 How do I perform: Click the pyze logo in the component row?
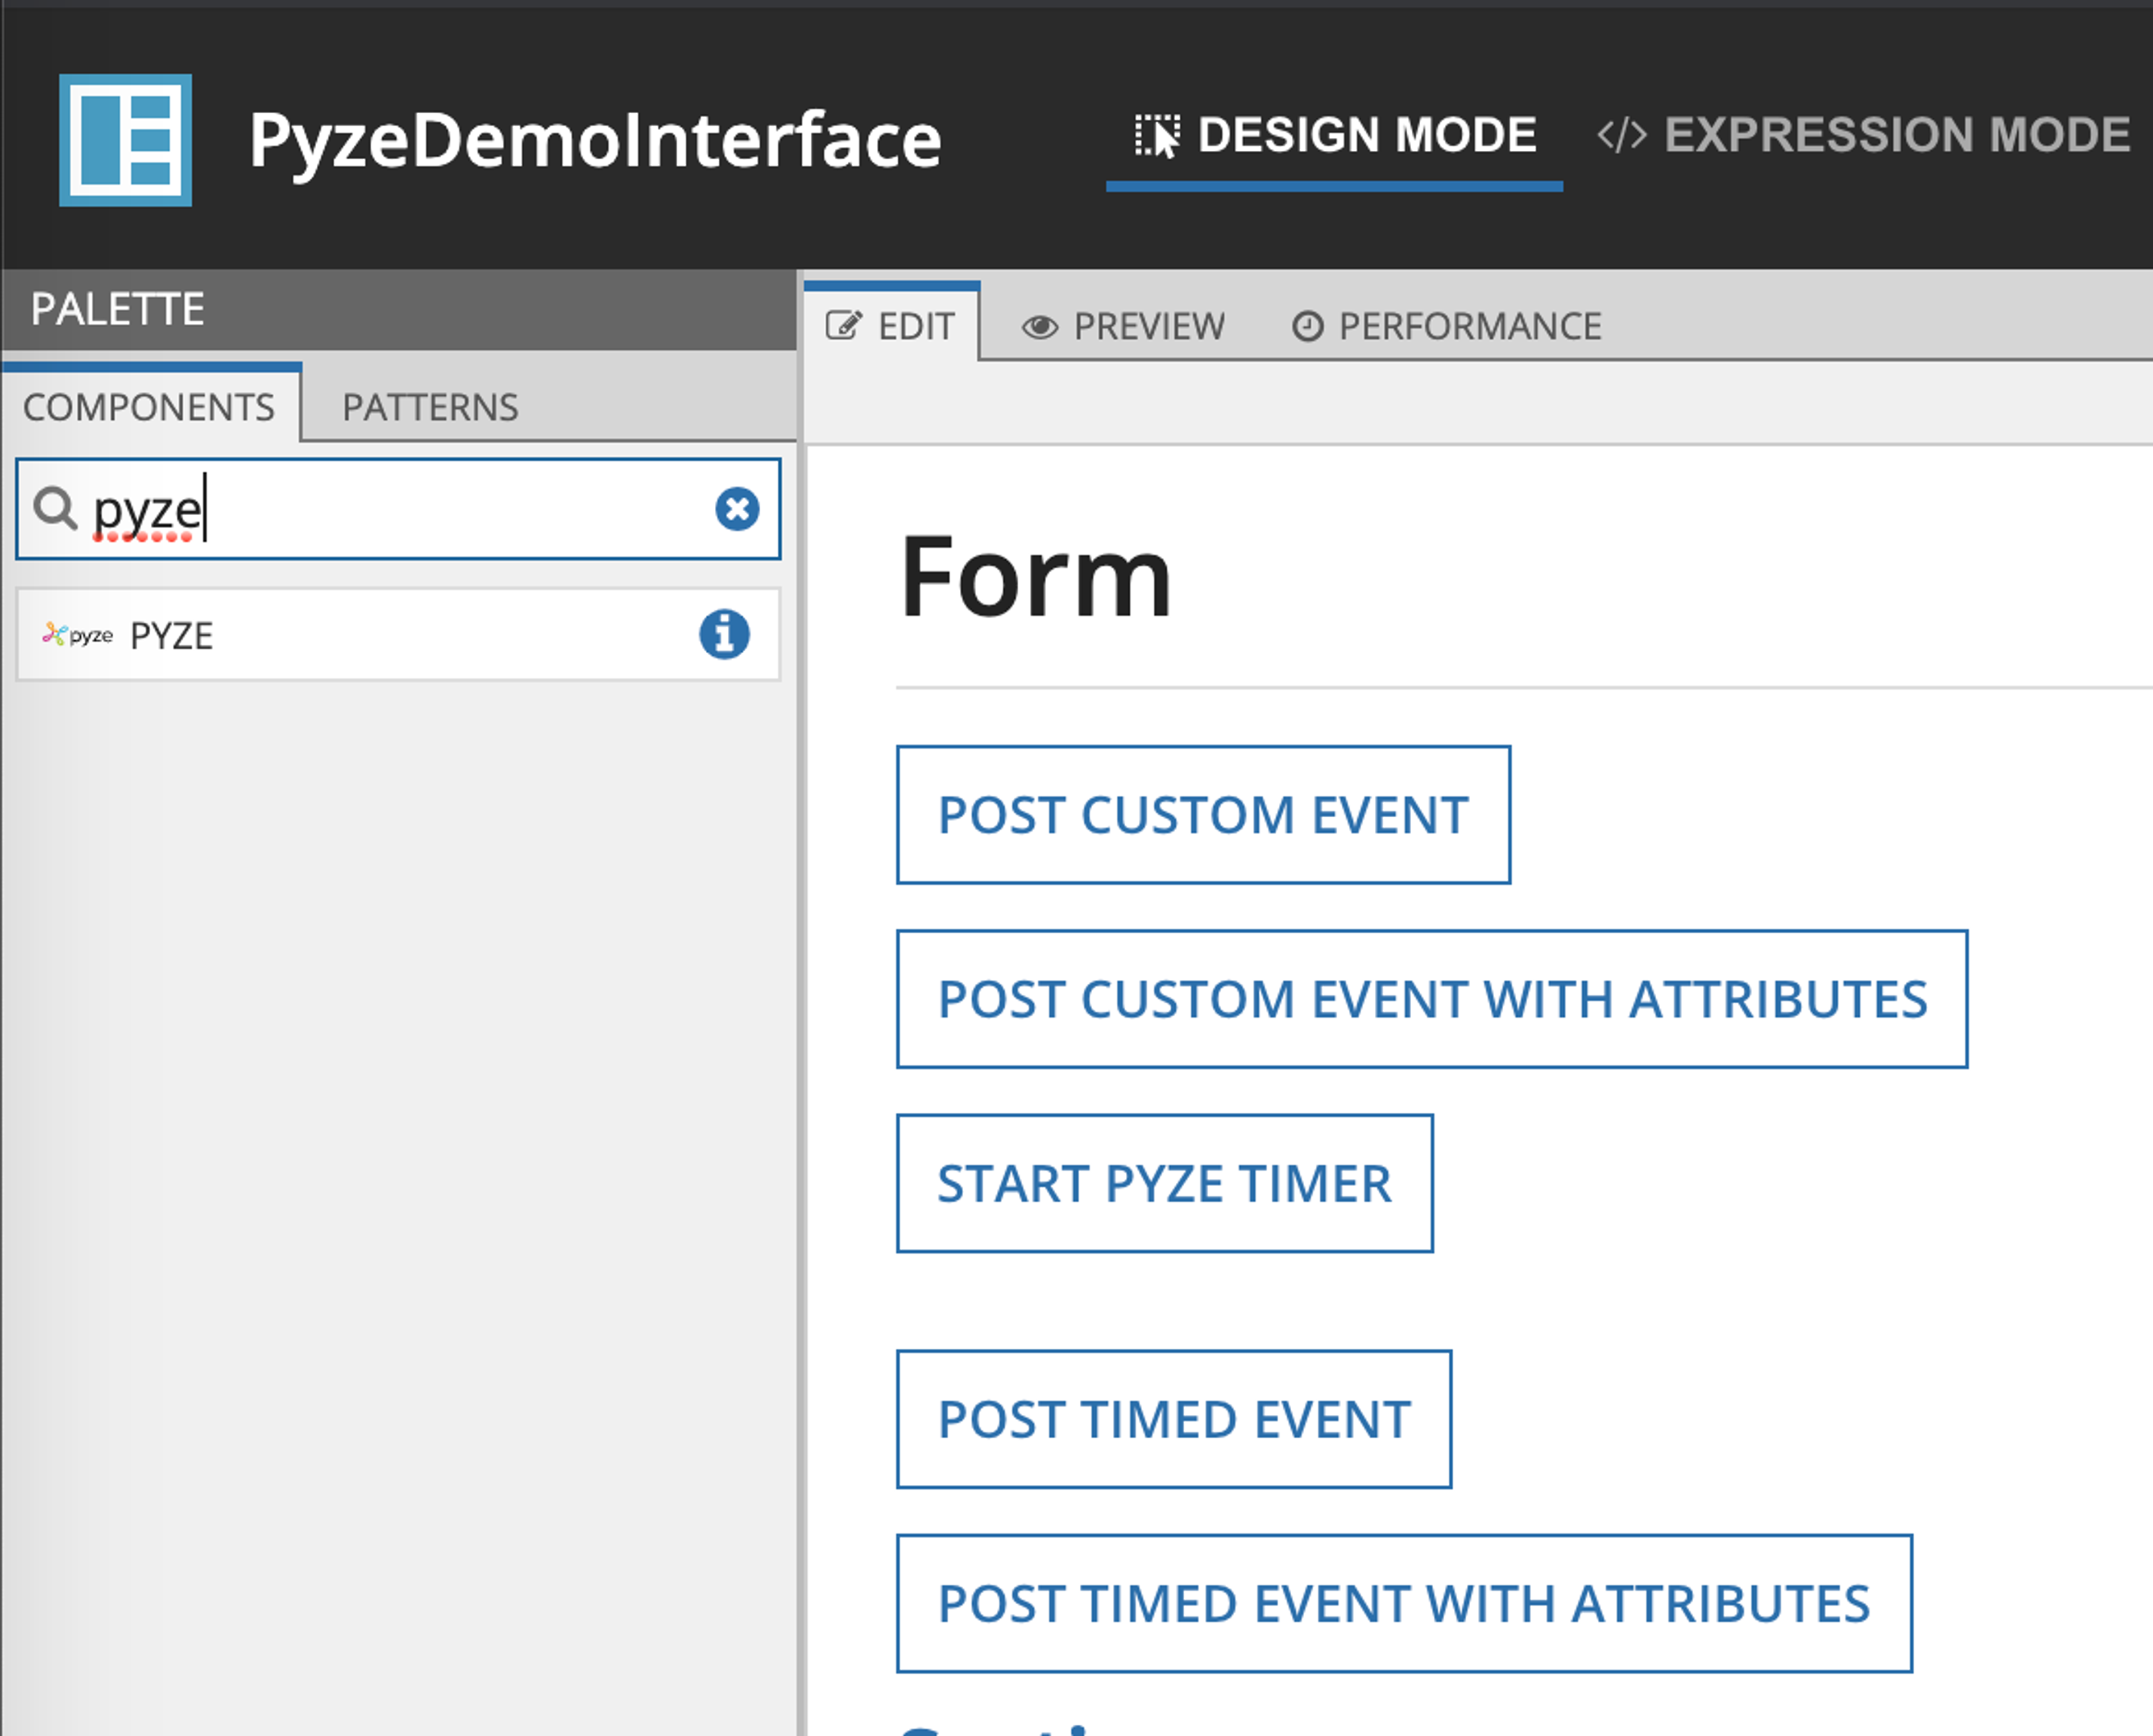pyautogui.click(x=77, y=635)
